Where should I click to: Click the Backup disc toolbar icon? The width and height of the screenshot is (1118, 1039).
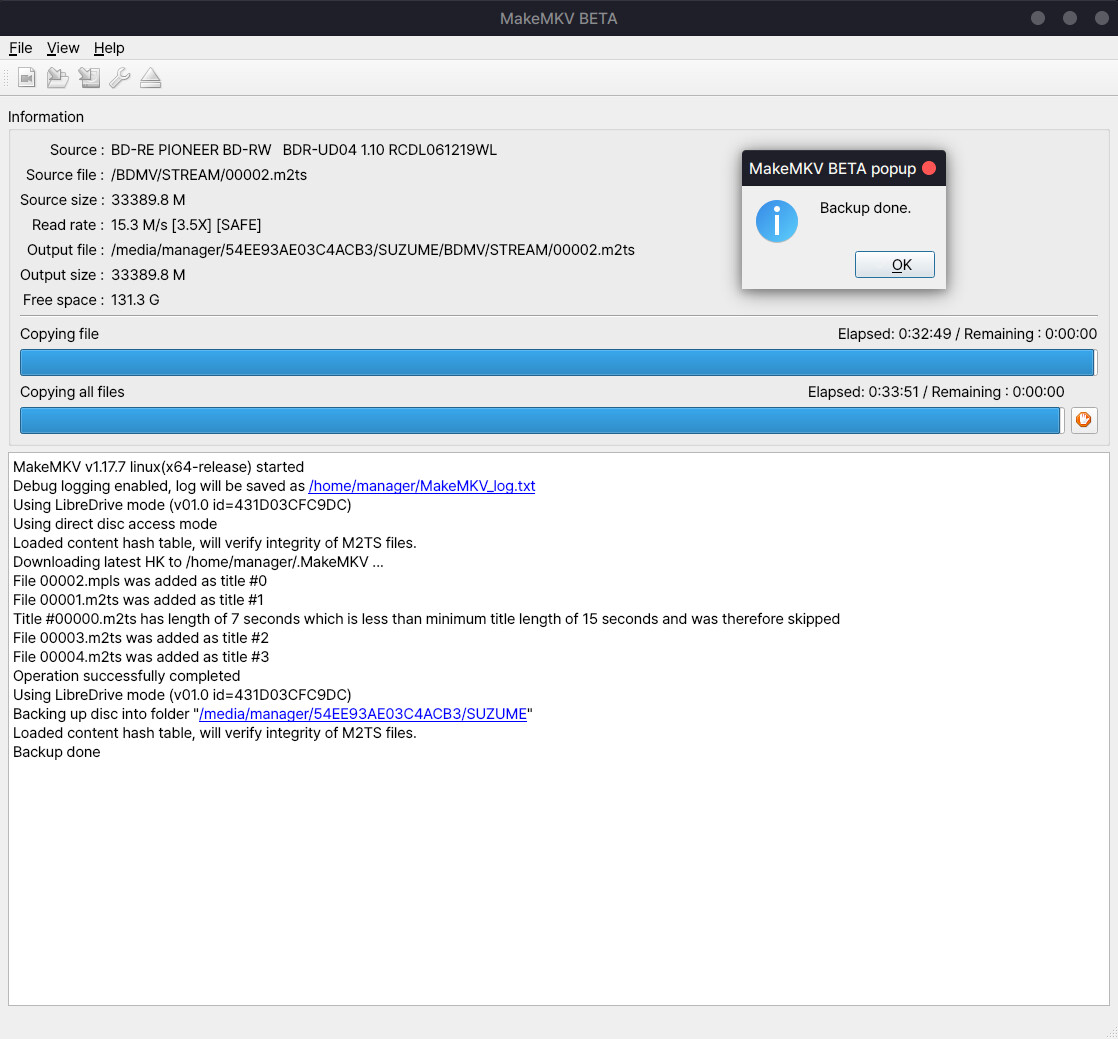89,78
